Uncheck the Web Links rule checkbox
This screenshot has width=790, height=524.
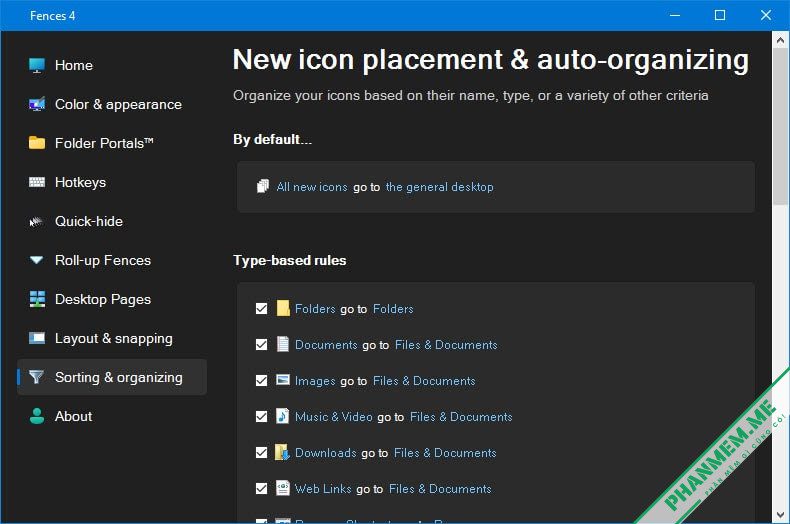pos(261,489)
